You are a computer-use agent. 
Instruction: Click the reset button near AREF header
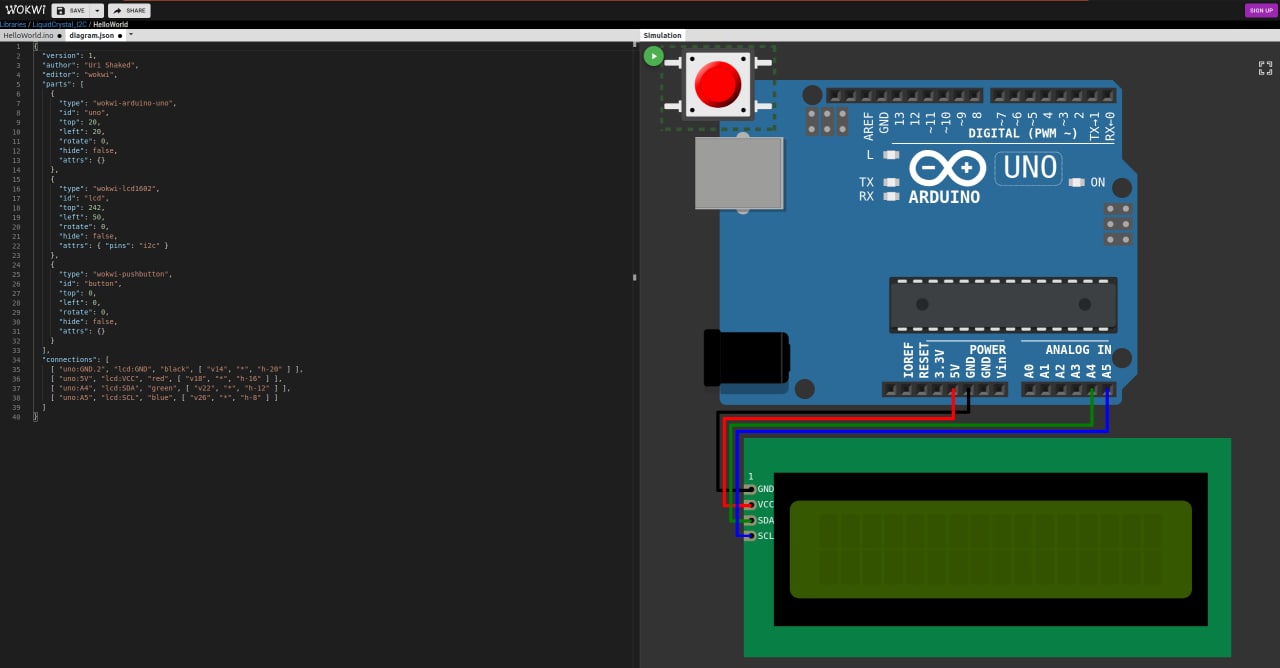812,95
